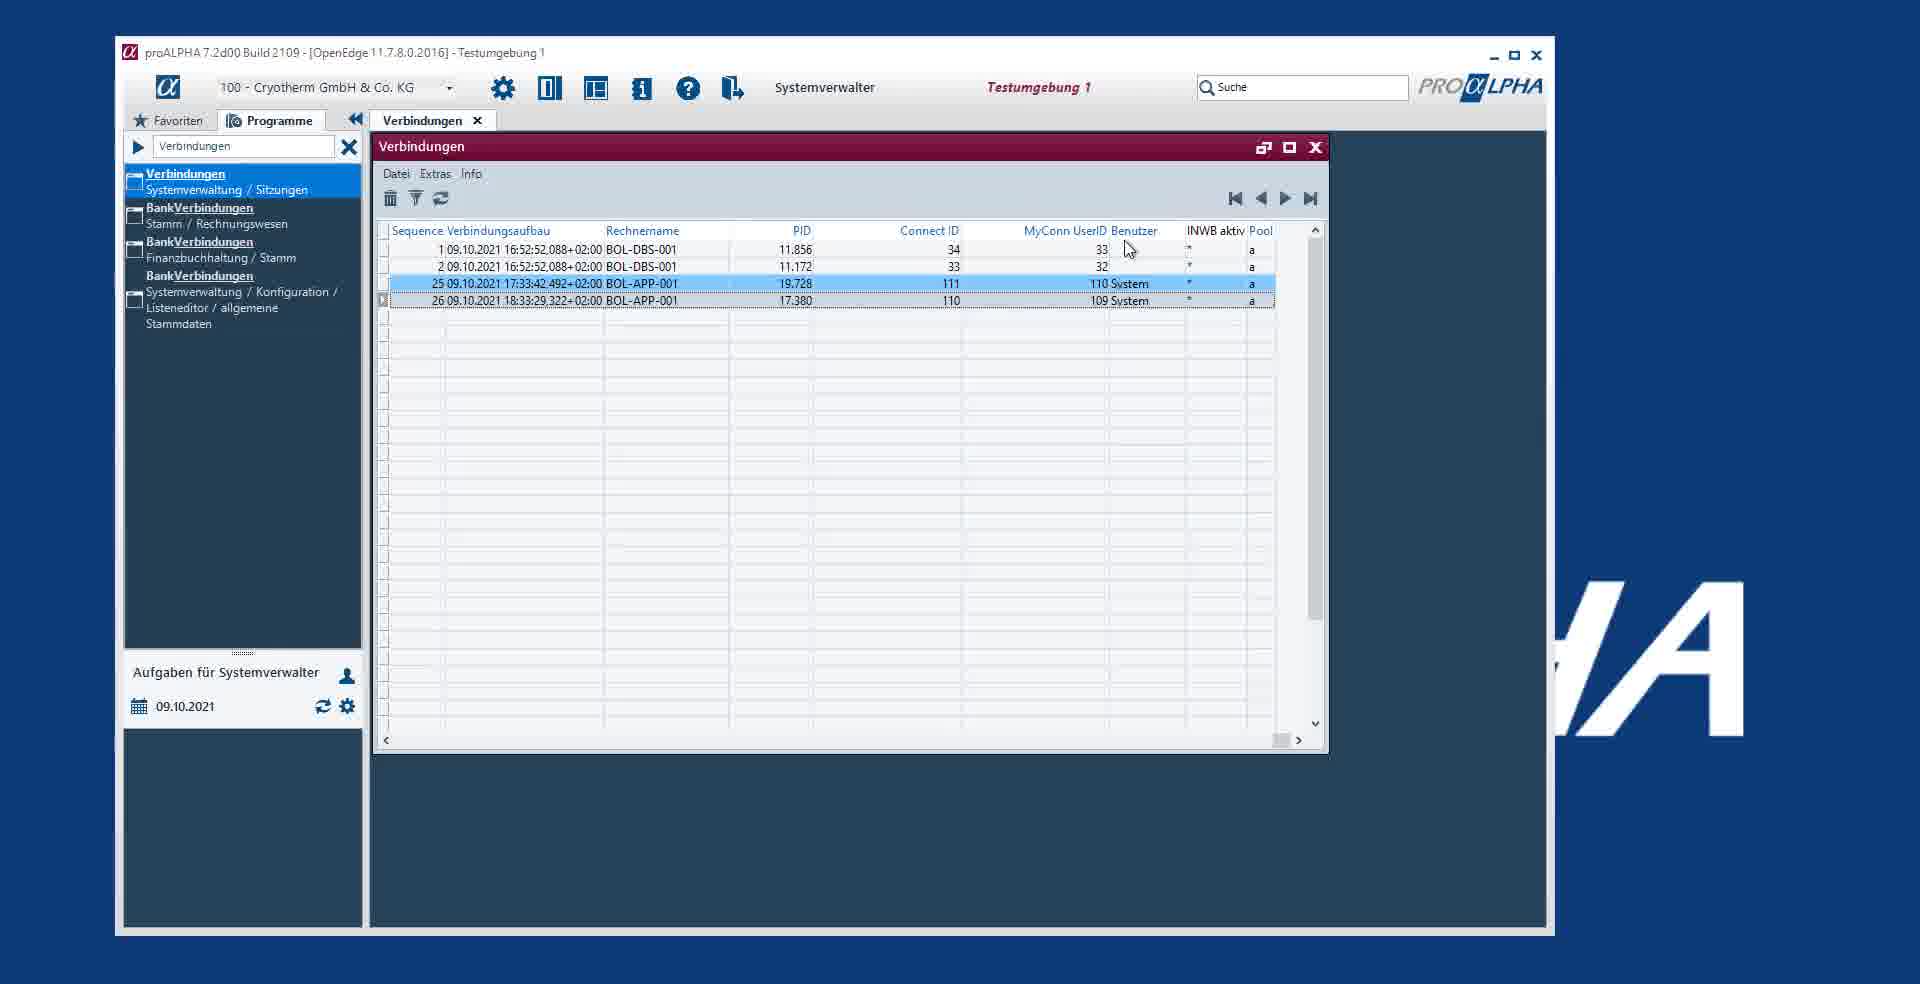Click the INWB aktiv column header
Screen dimensions: 1920x984
pyautogui.click(x=1215, y=231)
